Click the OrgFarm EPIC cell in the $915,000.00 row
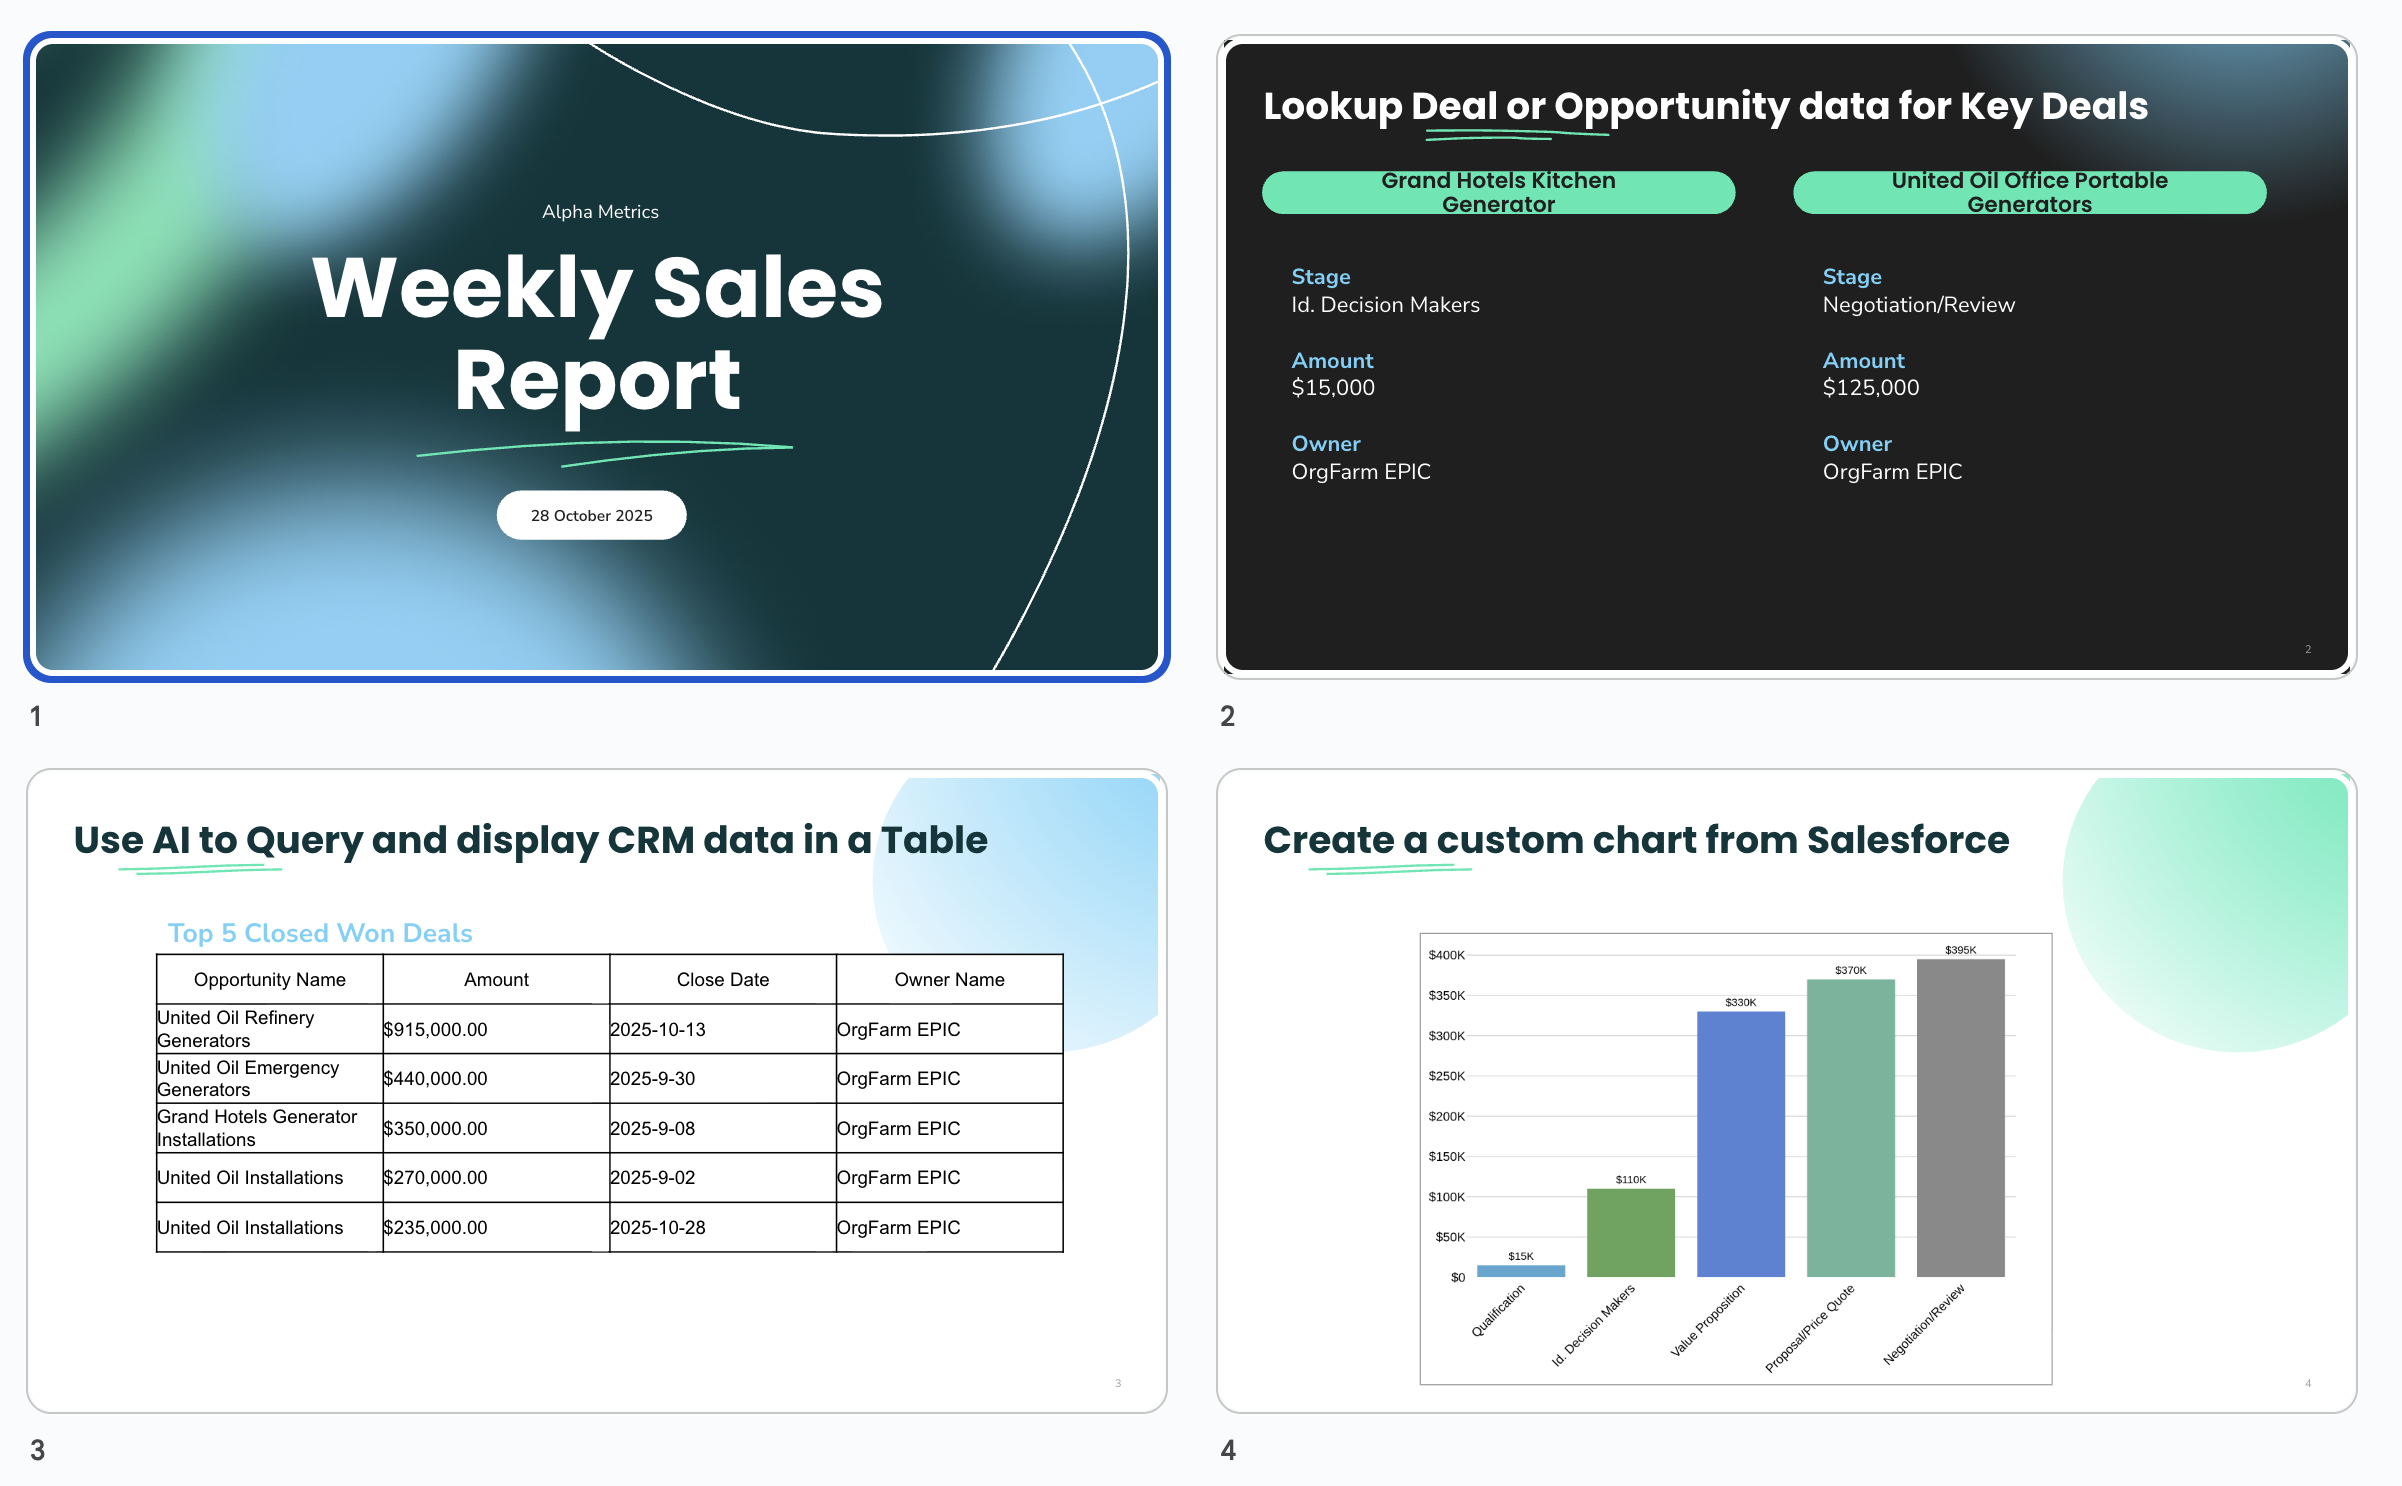 [x=950, y=1029]
